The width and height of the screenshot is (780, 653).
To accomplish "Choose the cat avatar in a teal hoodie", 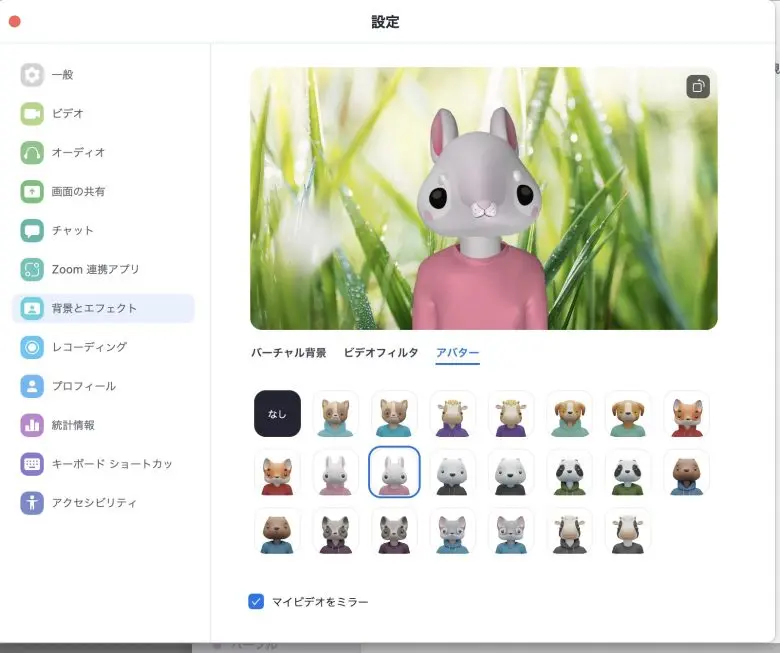I will [336, 414].
